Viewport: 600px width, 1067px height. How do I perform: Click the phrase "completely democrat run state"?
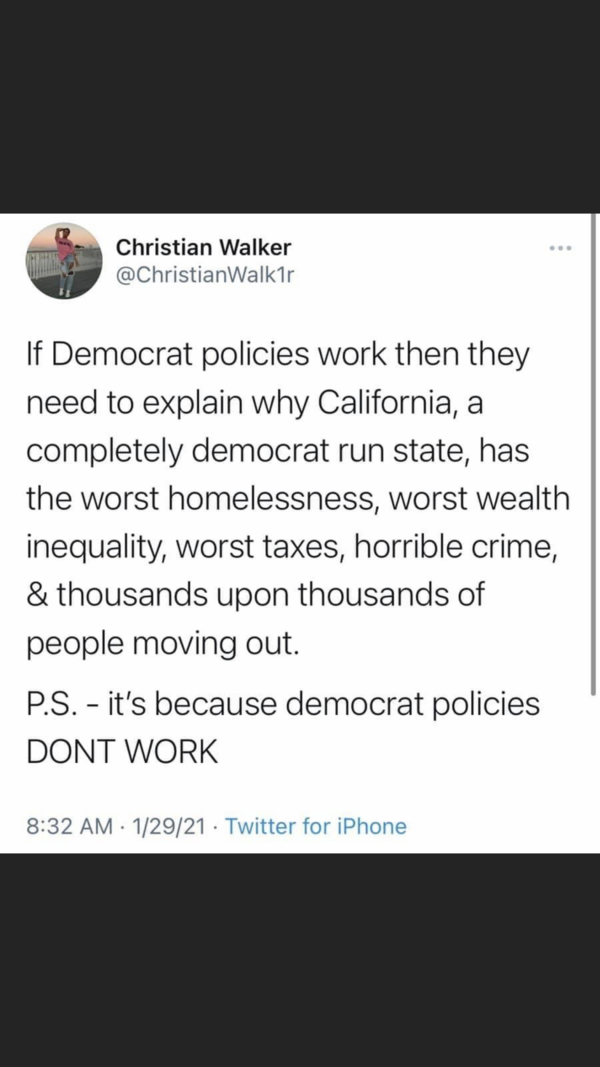[245, 450]
